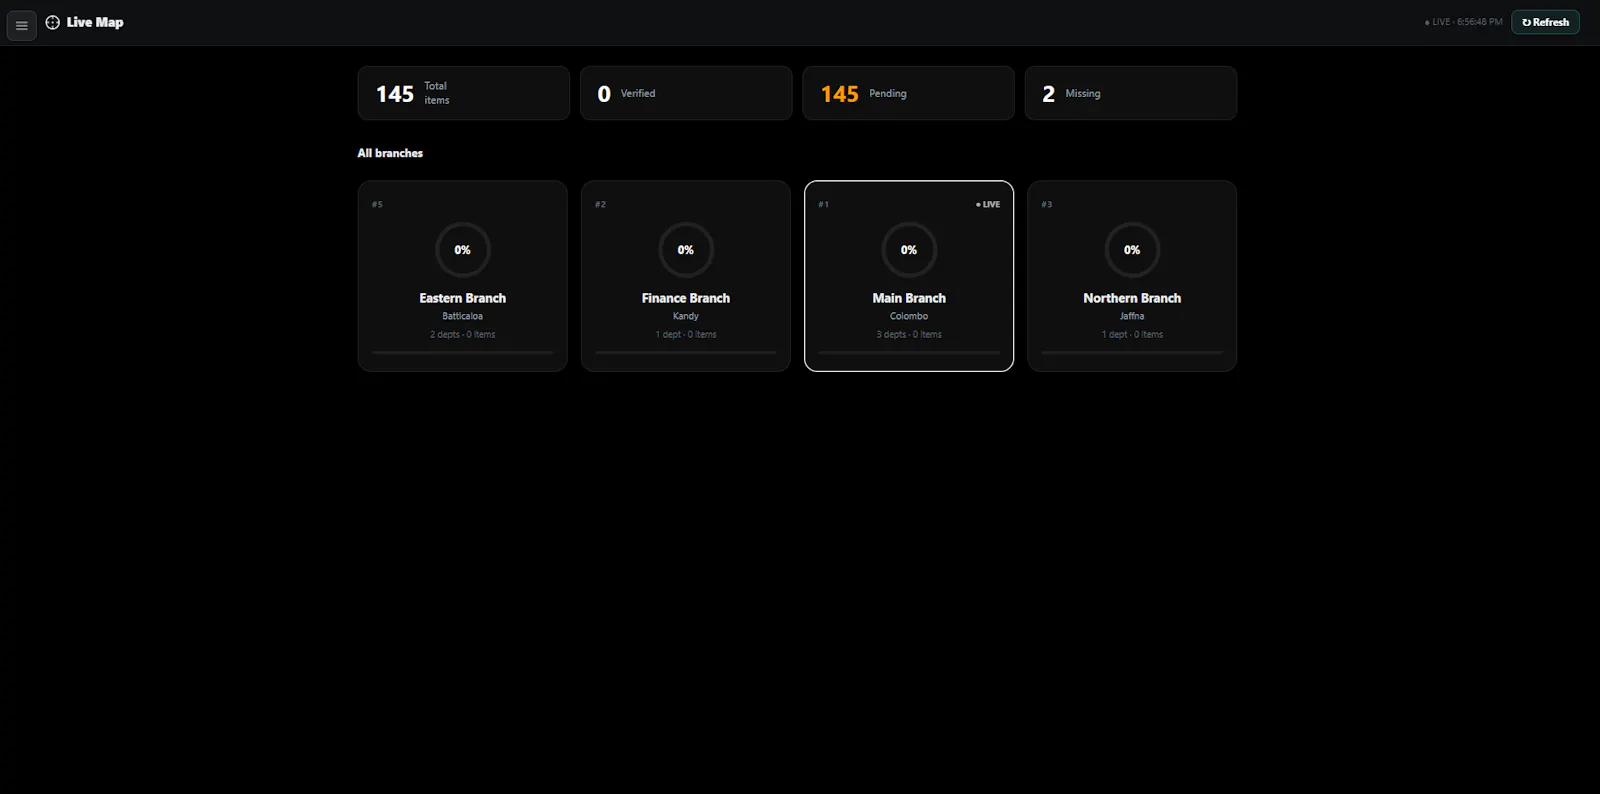Open the hamburger menu button
1600x794 pixels.
[x=22, y=25]
